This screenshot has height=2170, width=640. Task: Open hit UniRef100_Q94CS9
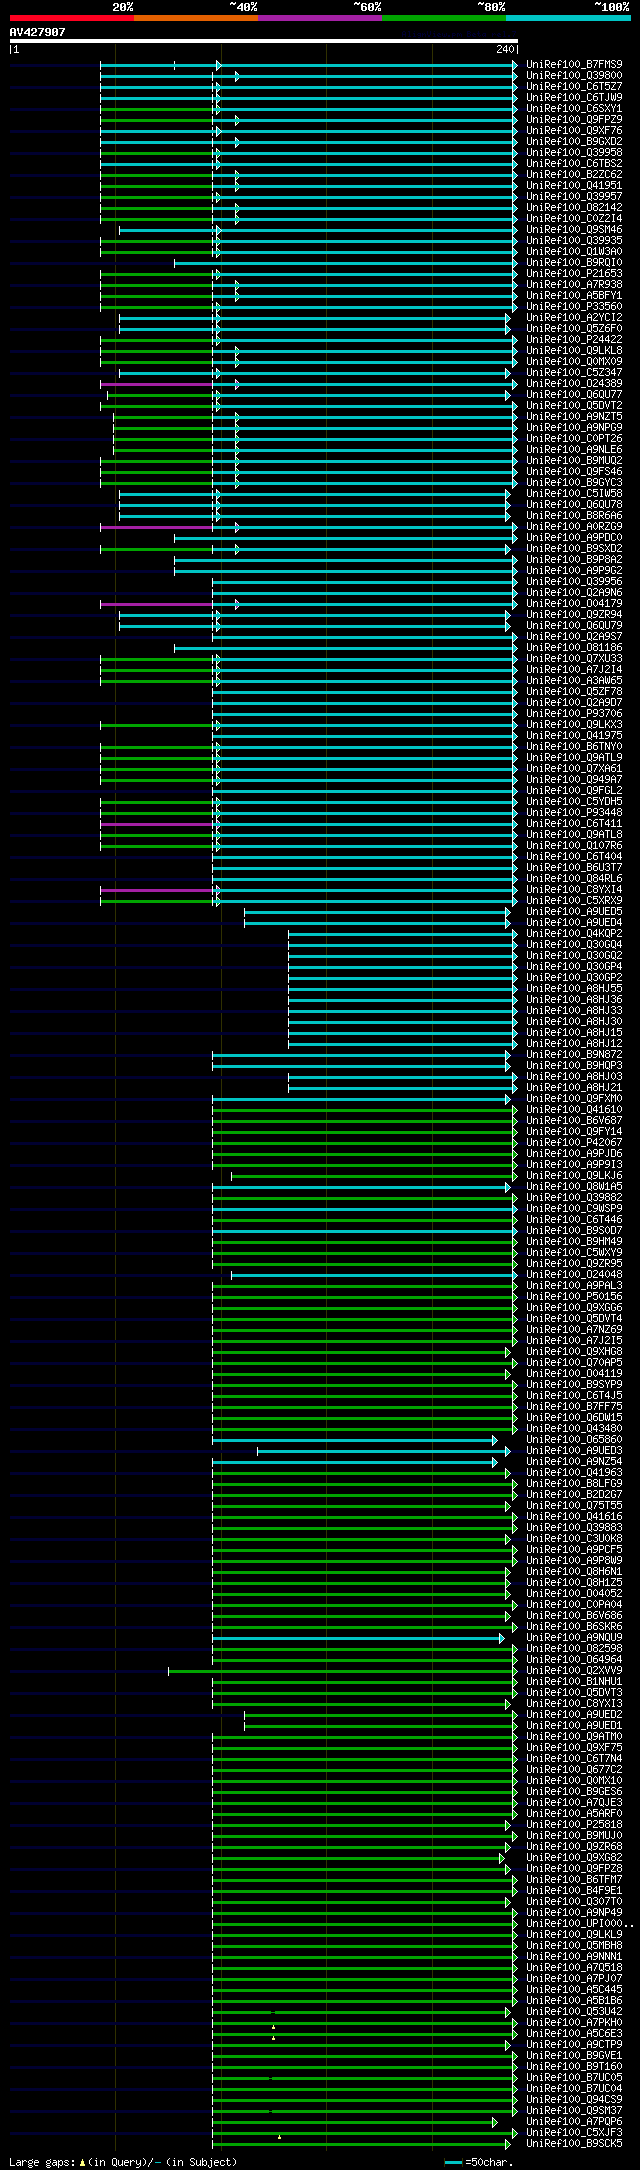pos(574,2099)
